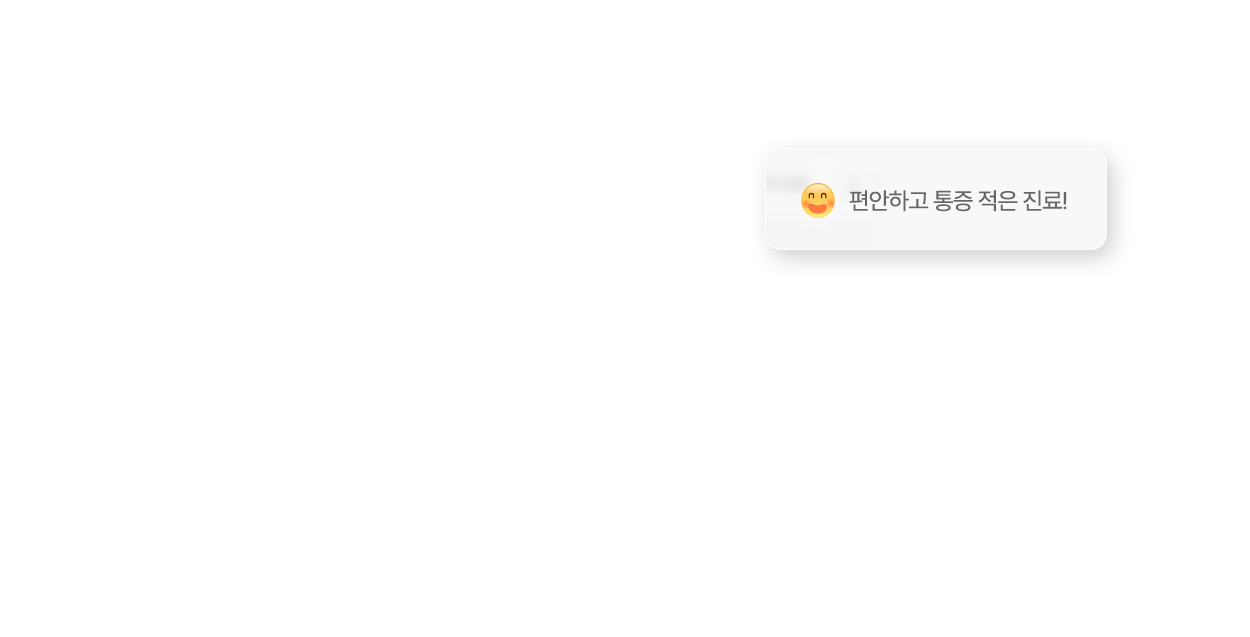Tap the word 진료! at the card end
The height and width of the screenshot is (637, 1250).
[x=1045, y=201]
